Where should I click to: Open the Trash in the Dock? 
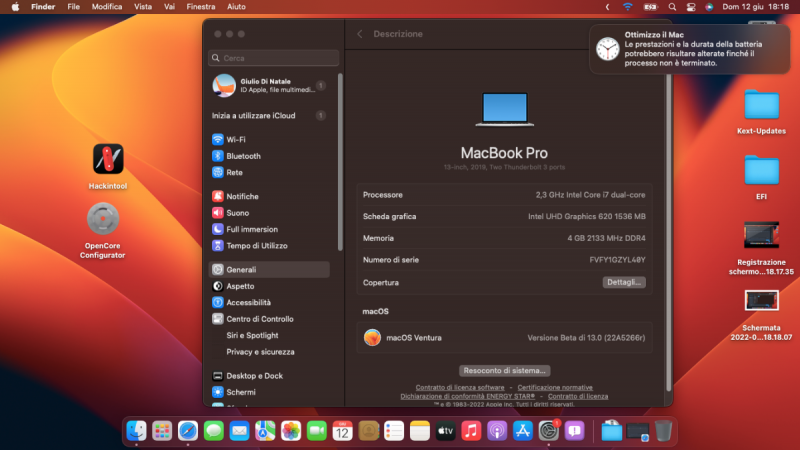point(663,431)
